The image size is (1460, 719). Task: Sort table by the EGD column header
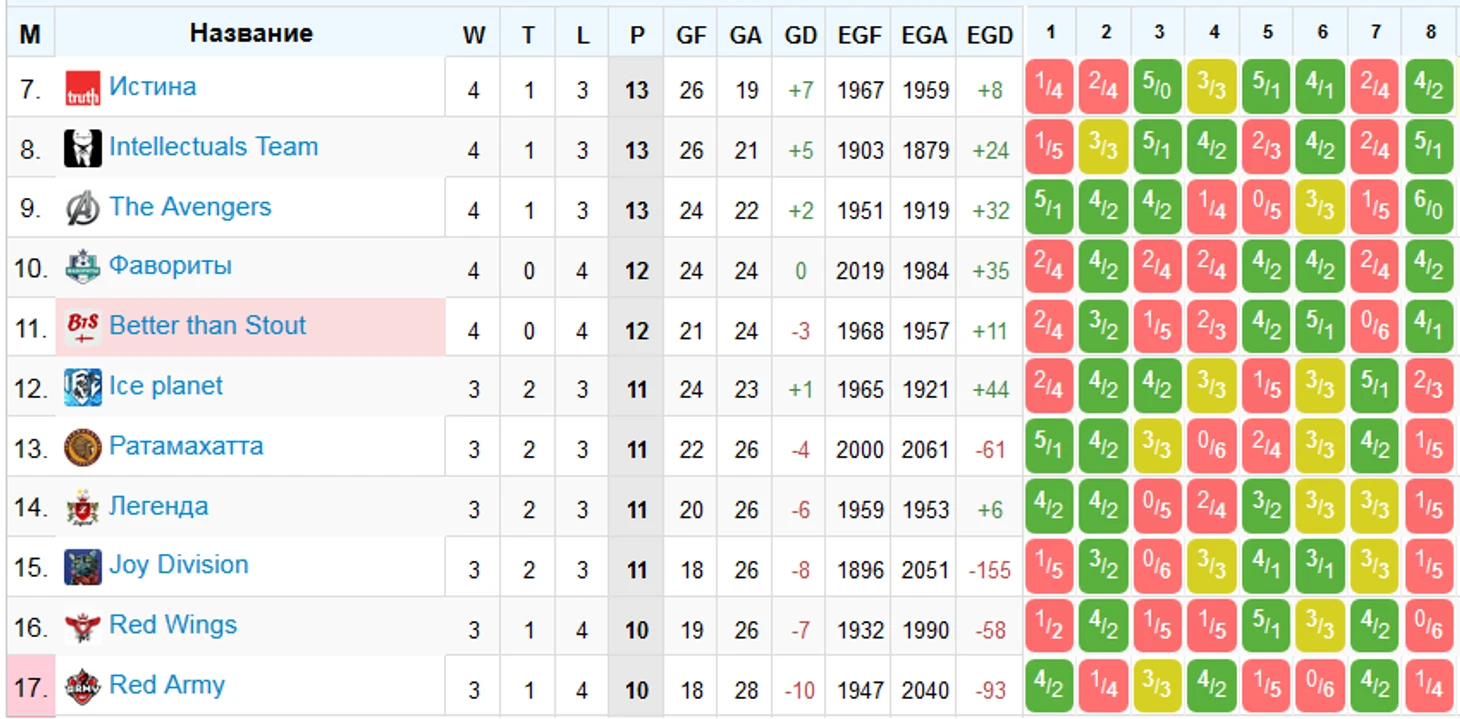coord(990,35)
